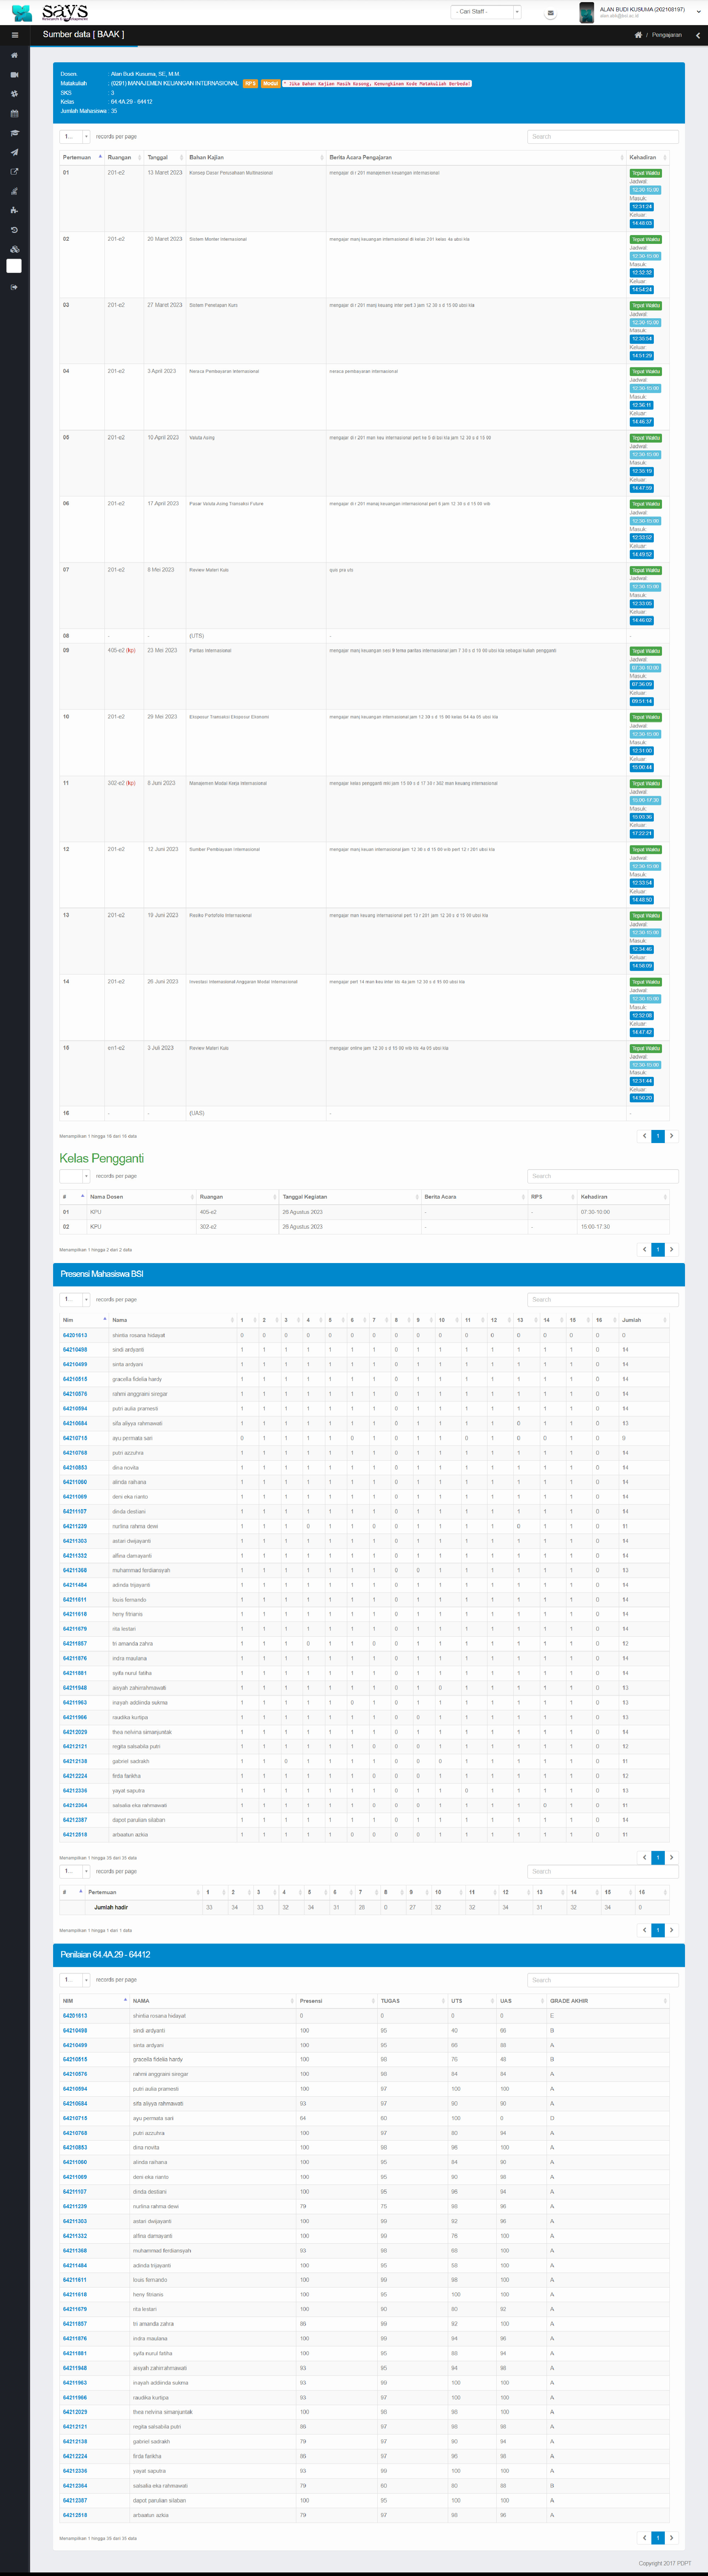Open the puzzle piece sidebar menu
Image resolution: width=708 pixels, height=2576 pixels.
click(x=14, y=210)
